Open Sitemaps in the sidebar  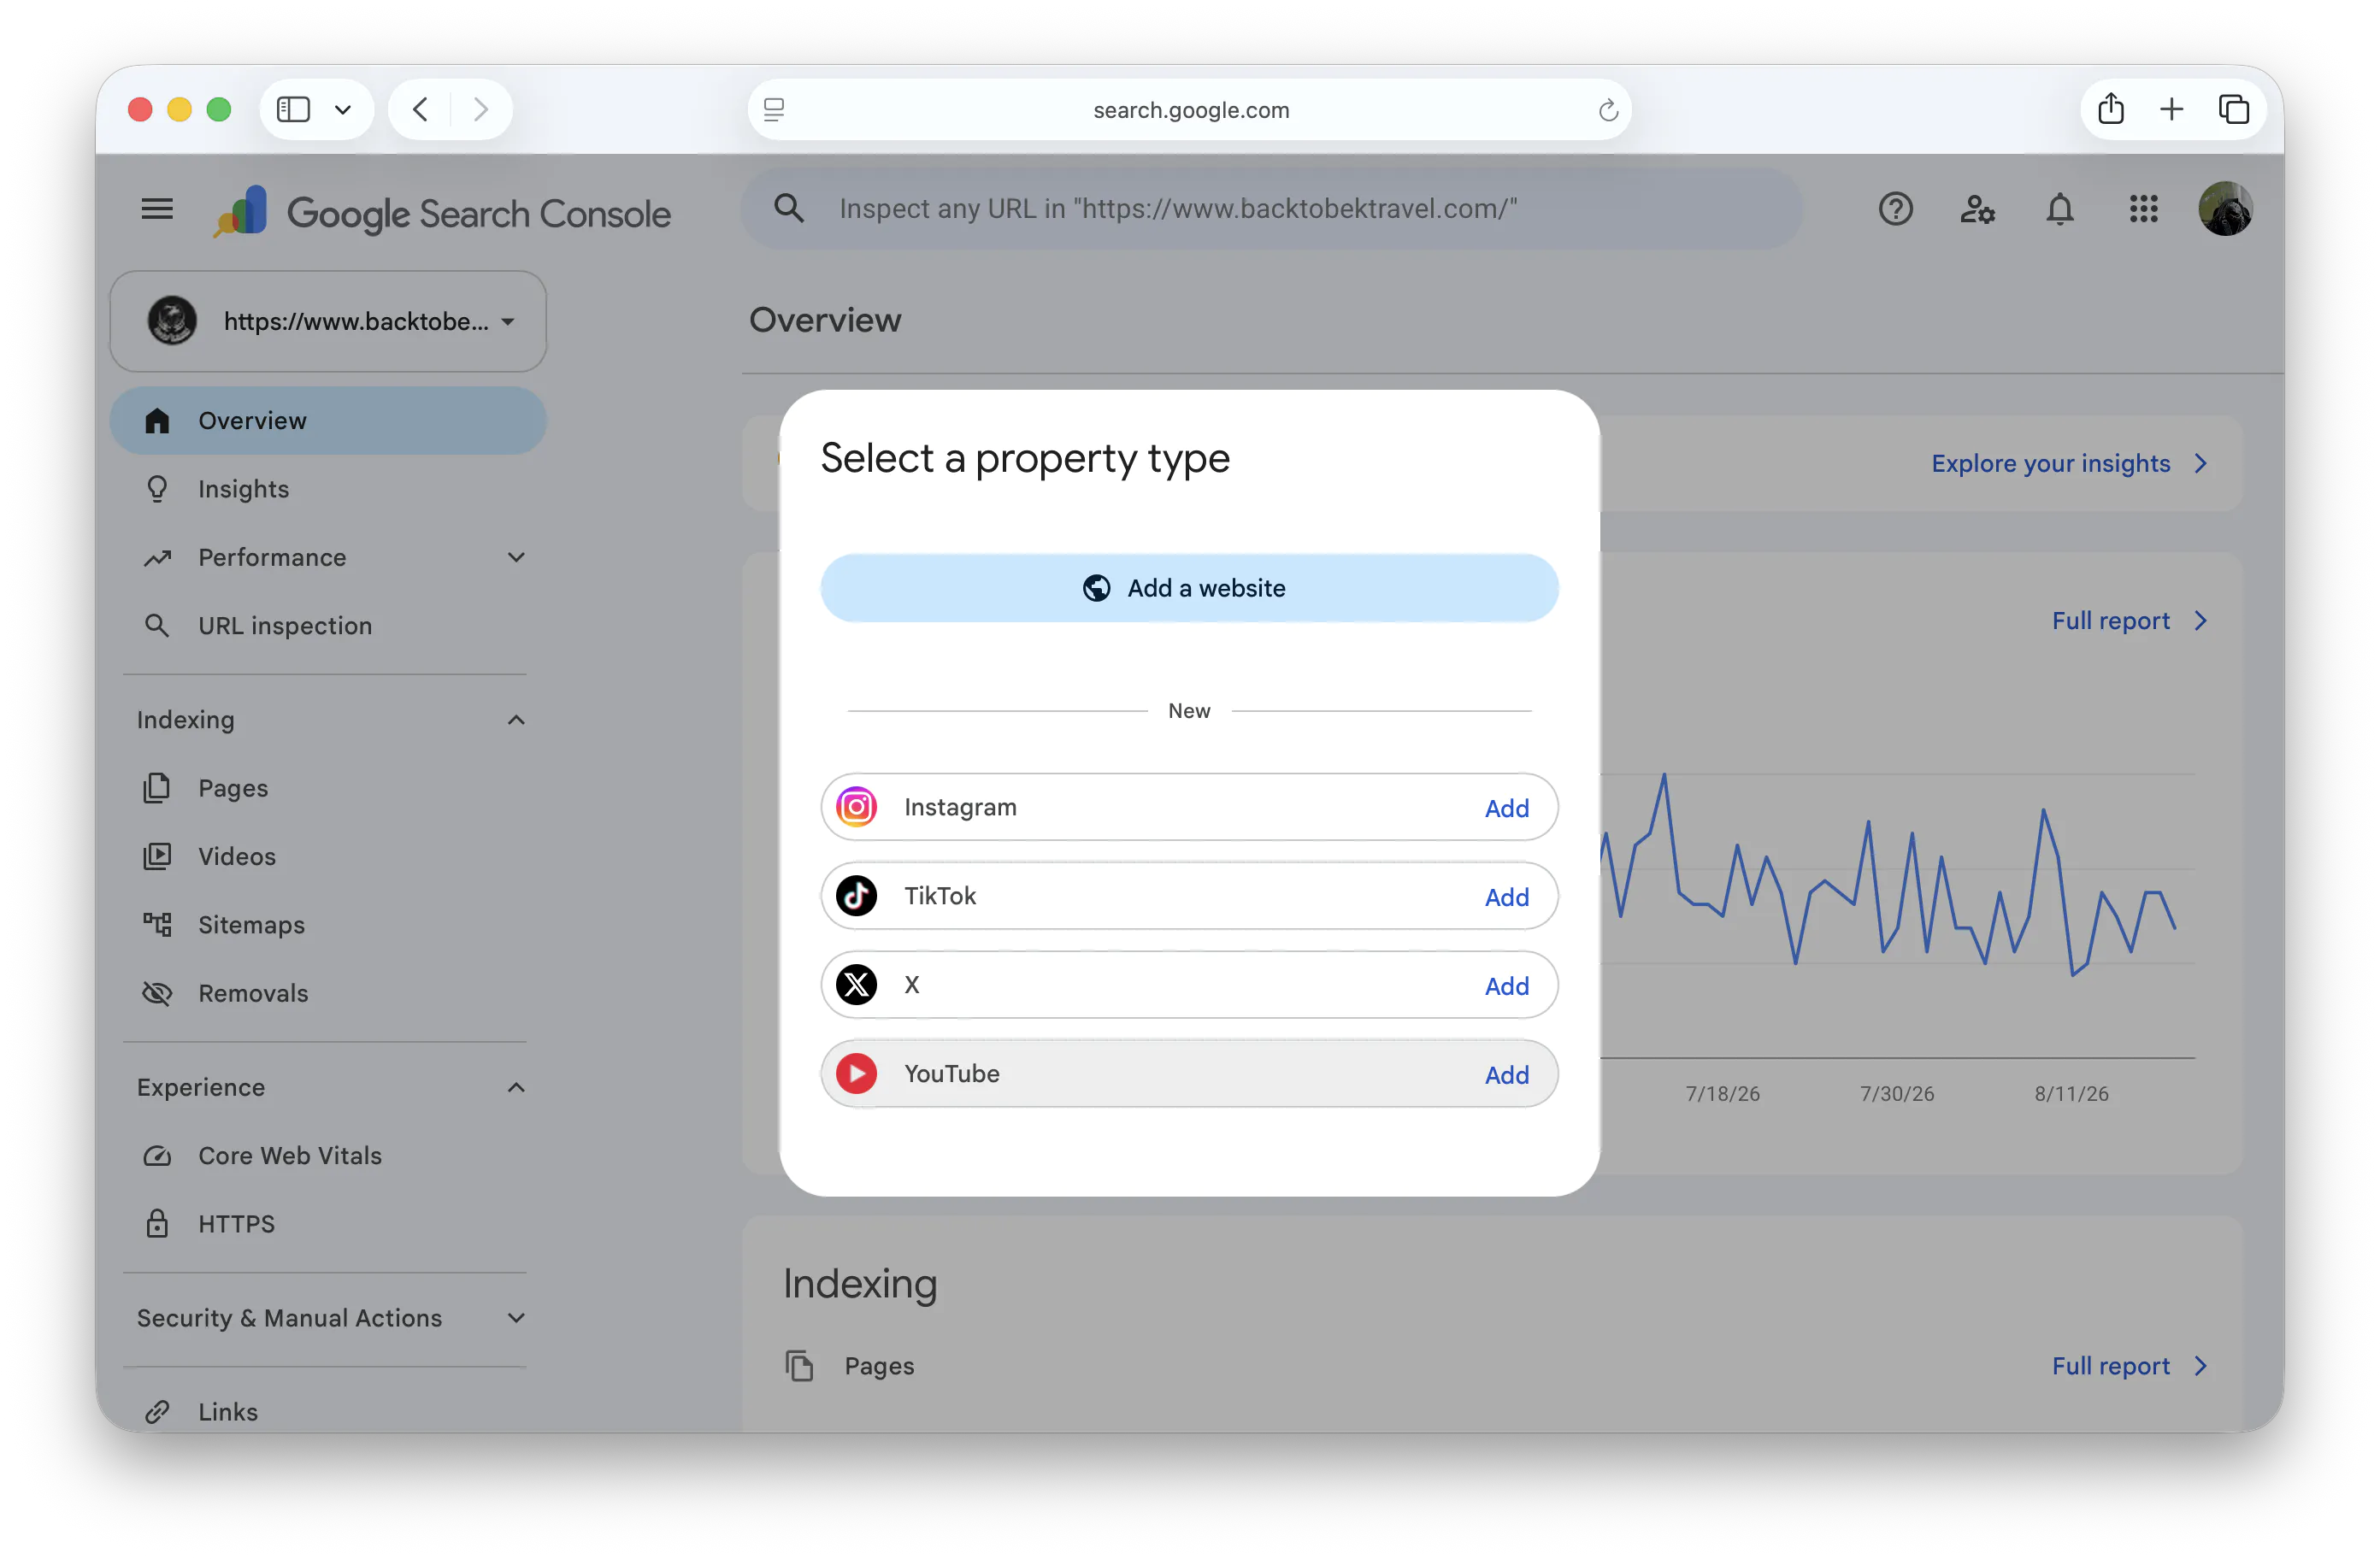click(328, 925)
